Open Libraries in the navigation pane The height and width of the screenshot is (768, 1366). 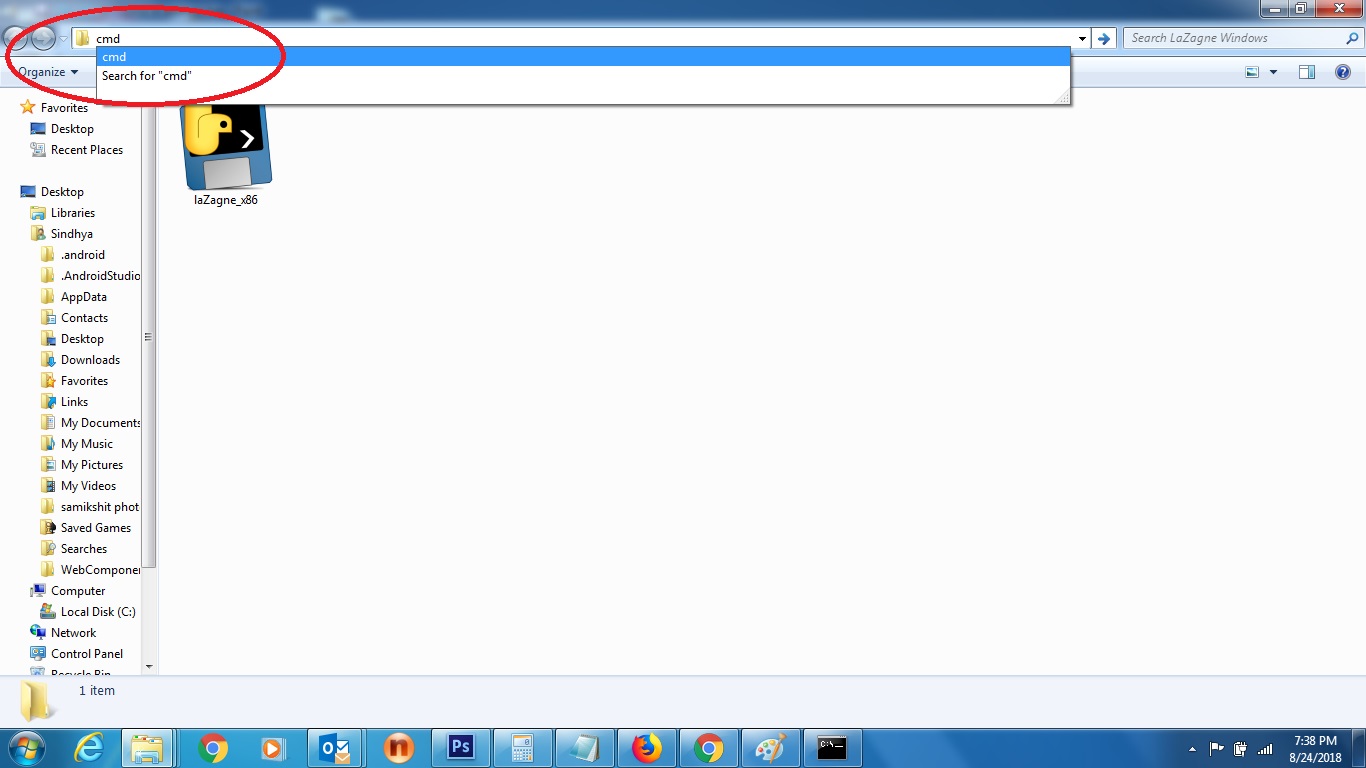pyautogui.click(x=72, y=213)
